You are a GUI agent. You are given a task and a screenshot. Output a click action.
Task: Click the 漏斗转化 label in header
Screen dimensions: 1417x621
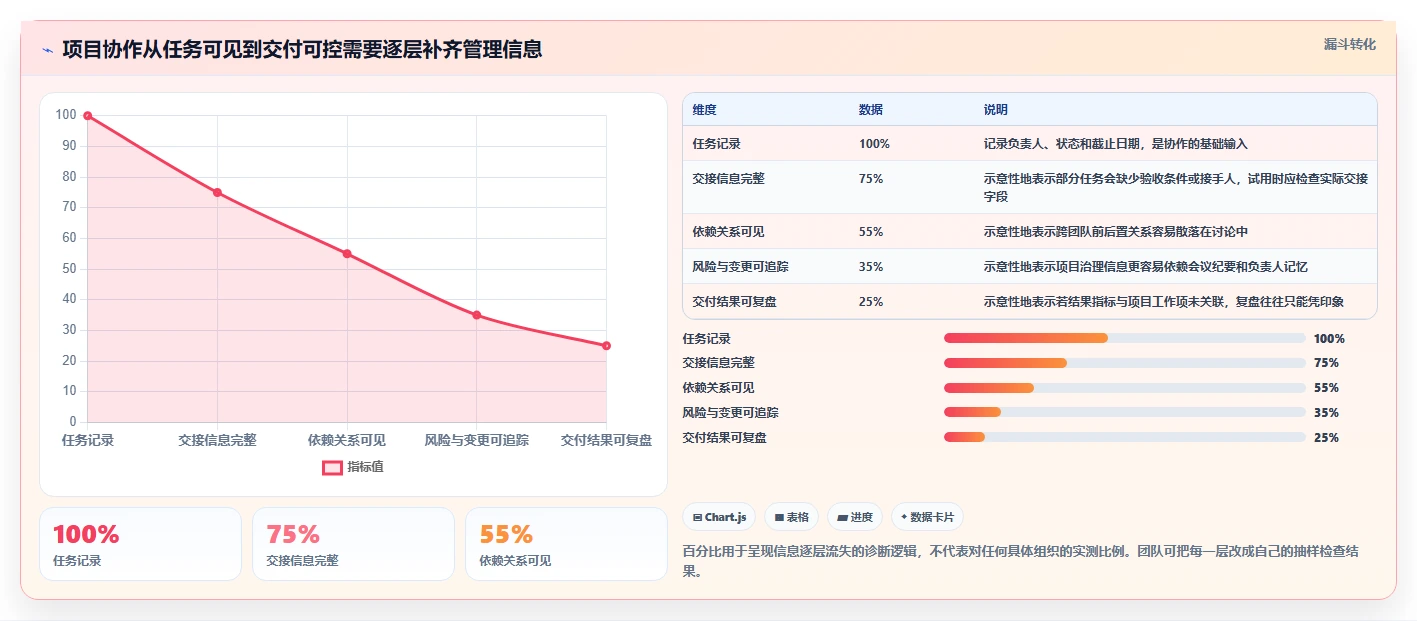coord(1349,44)
